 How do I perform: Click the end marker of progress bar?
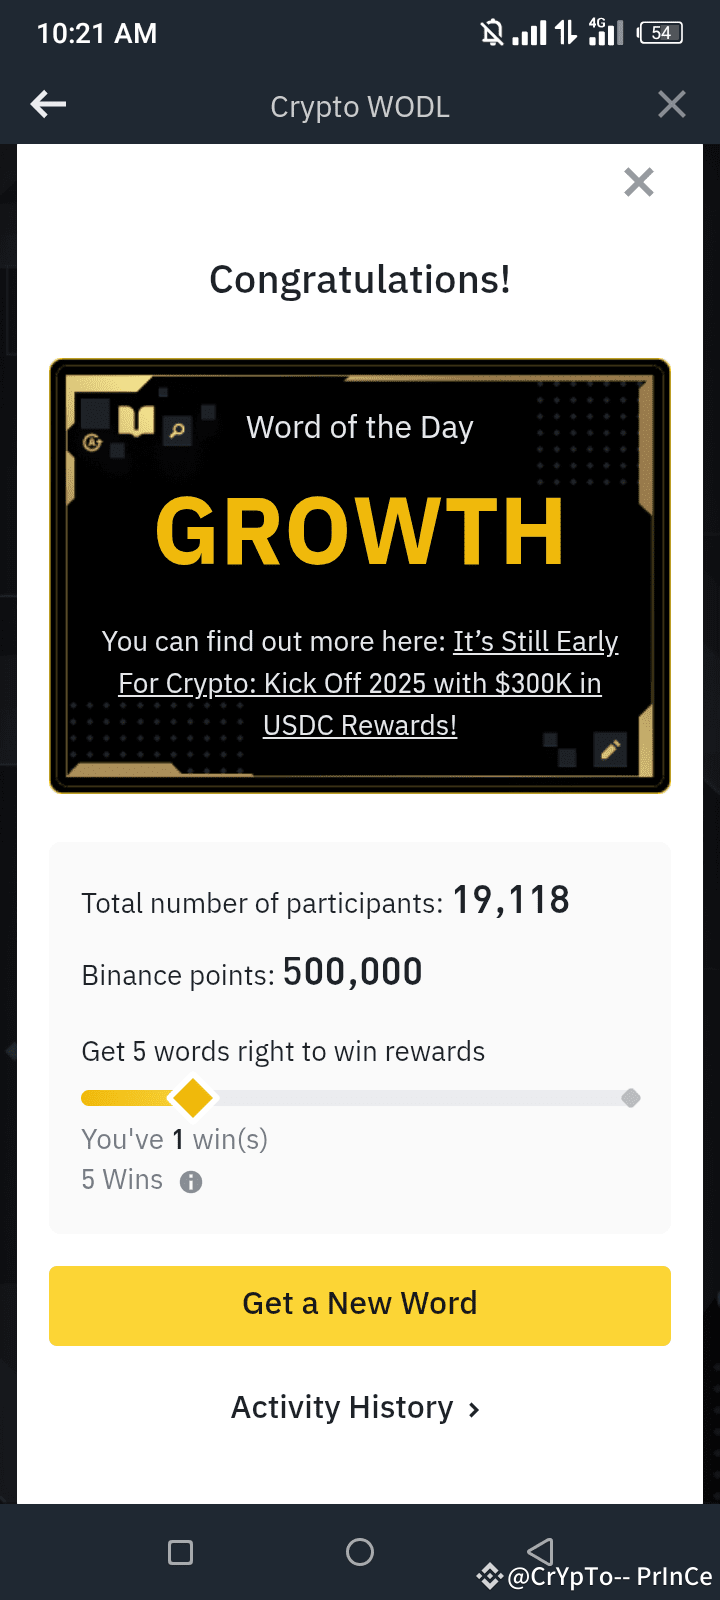coord(631,1098)
